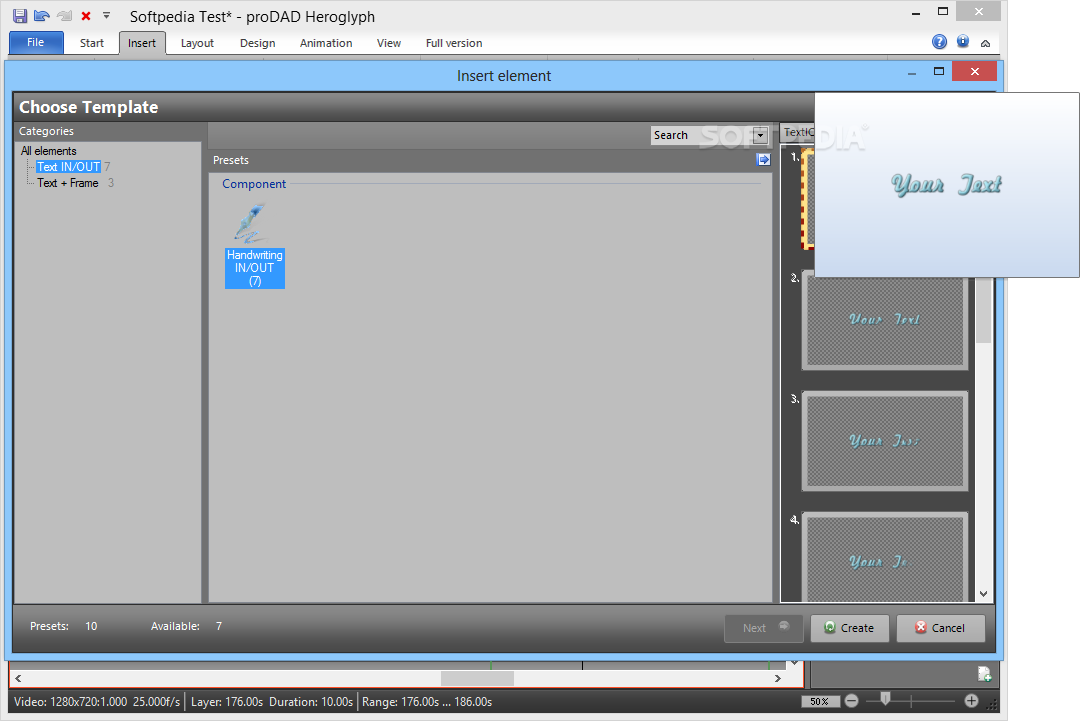Image resolution: width=1080 pixels, height=721 pixels.
Task: Click the 50% zoom value field
Action: (x=820, y=702)
